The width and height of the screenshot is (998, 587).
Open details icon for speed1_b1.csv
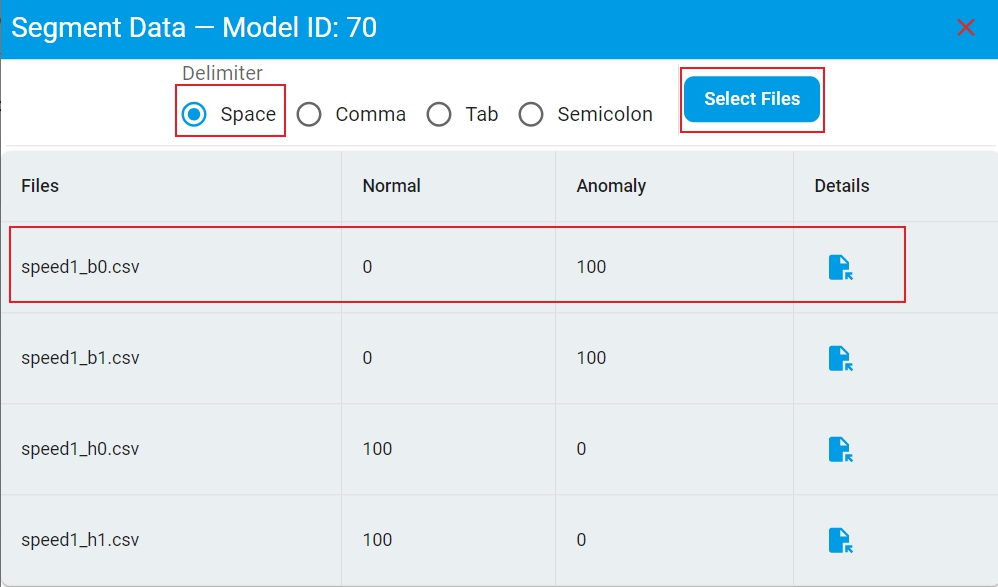coord(840,358)
